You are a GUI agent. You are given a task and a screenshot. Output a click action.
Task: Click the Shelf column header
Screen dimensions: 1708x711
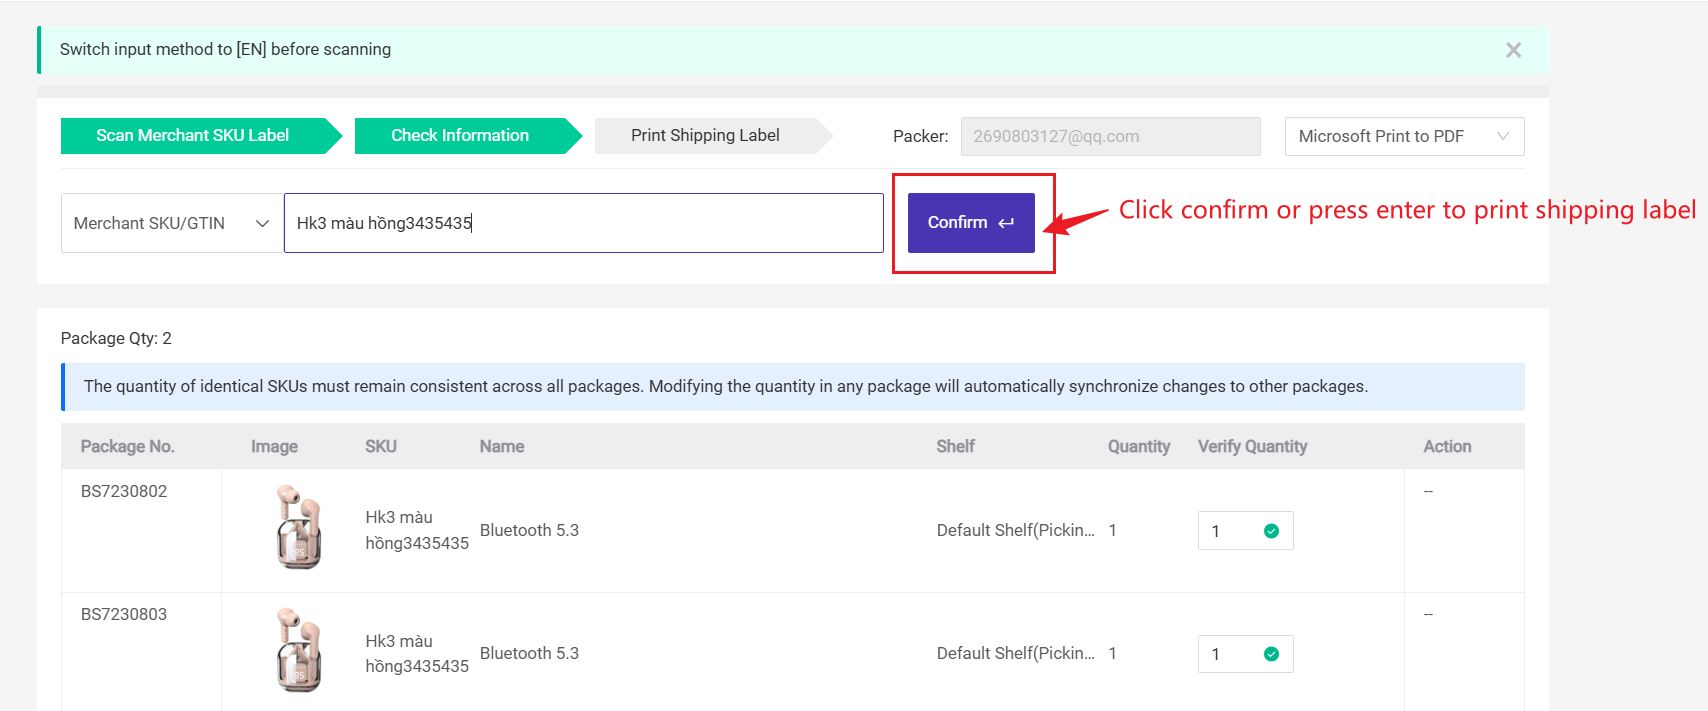point(955,446)
